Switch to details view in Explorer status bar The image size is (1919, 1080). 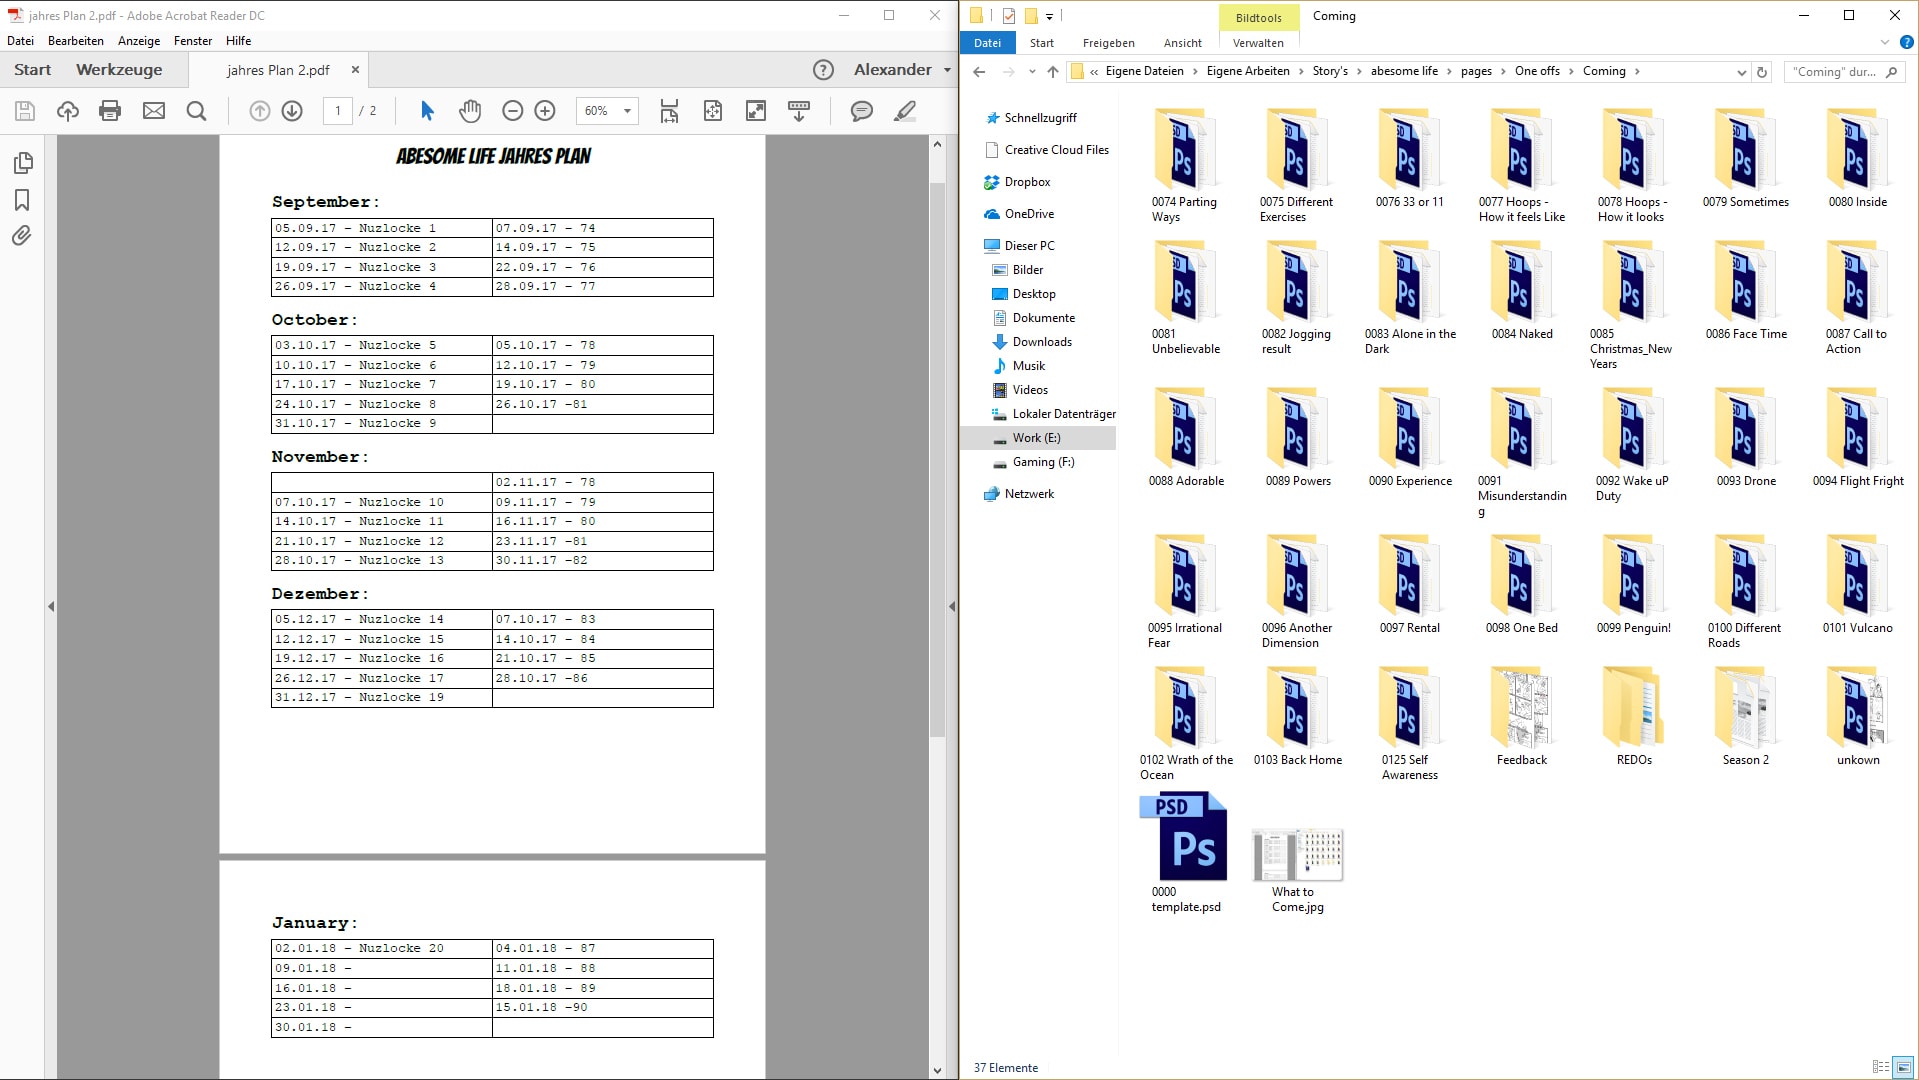(x=1880, y=1067)
